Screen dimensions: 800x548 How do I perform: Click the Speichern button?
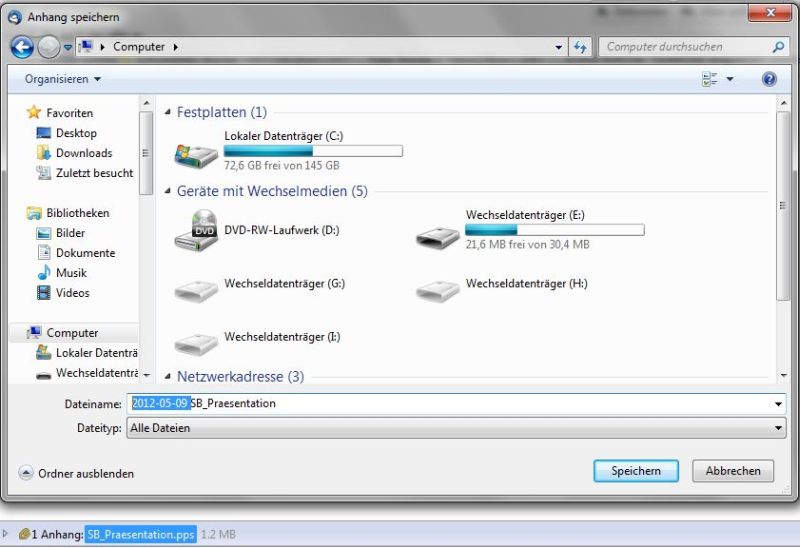(x=636, y=471)
